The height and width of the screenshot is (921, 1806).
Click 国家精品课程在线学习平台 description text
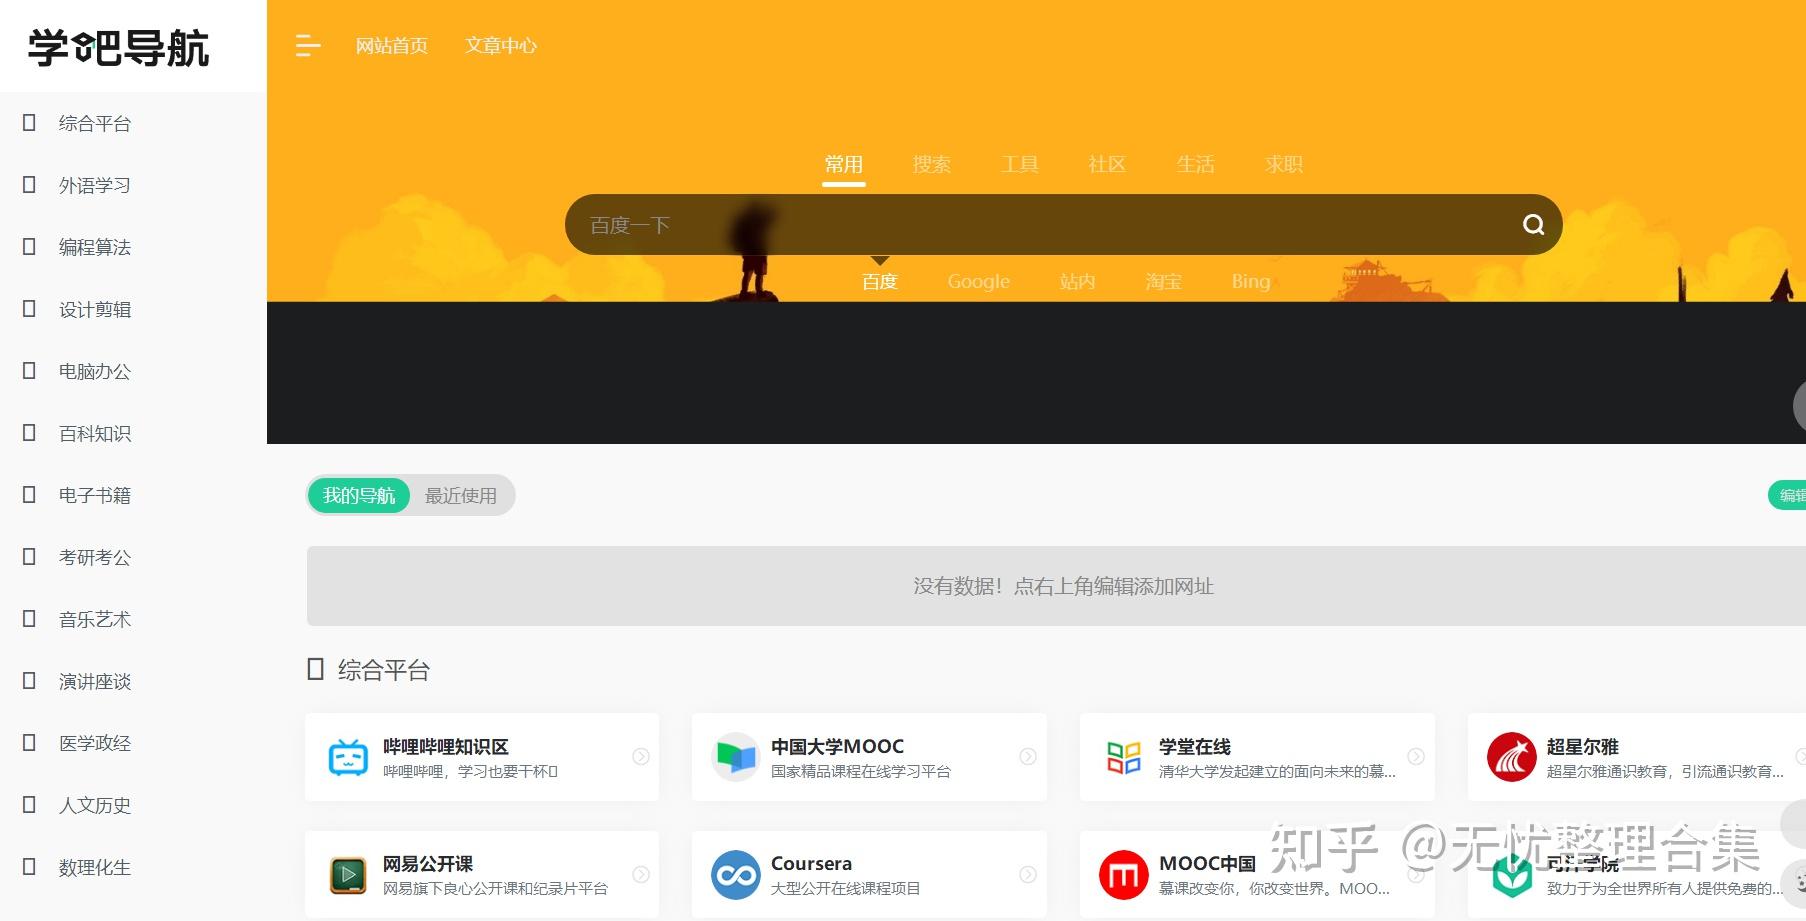click(861, 772)
